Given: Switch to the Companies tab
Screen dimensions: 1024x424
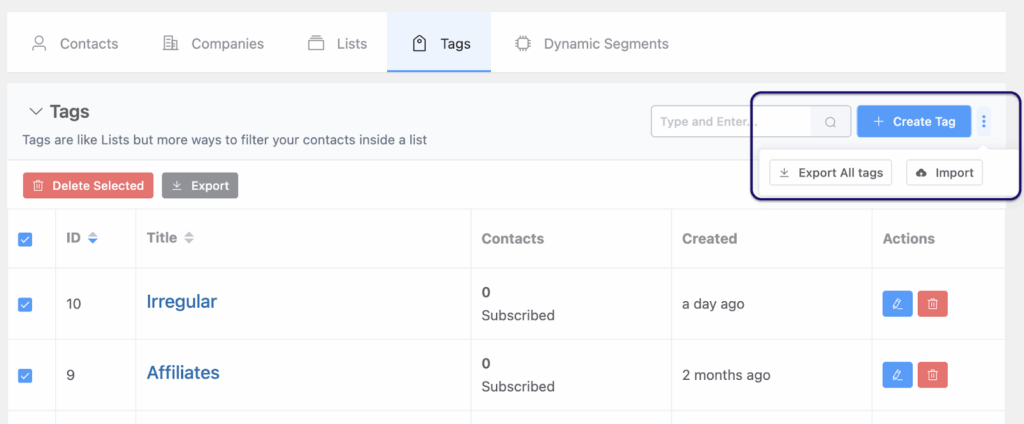Looking at the screenshot, I should 213,44.
